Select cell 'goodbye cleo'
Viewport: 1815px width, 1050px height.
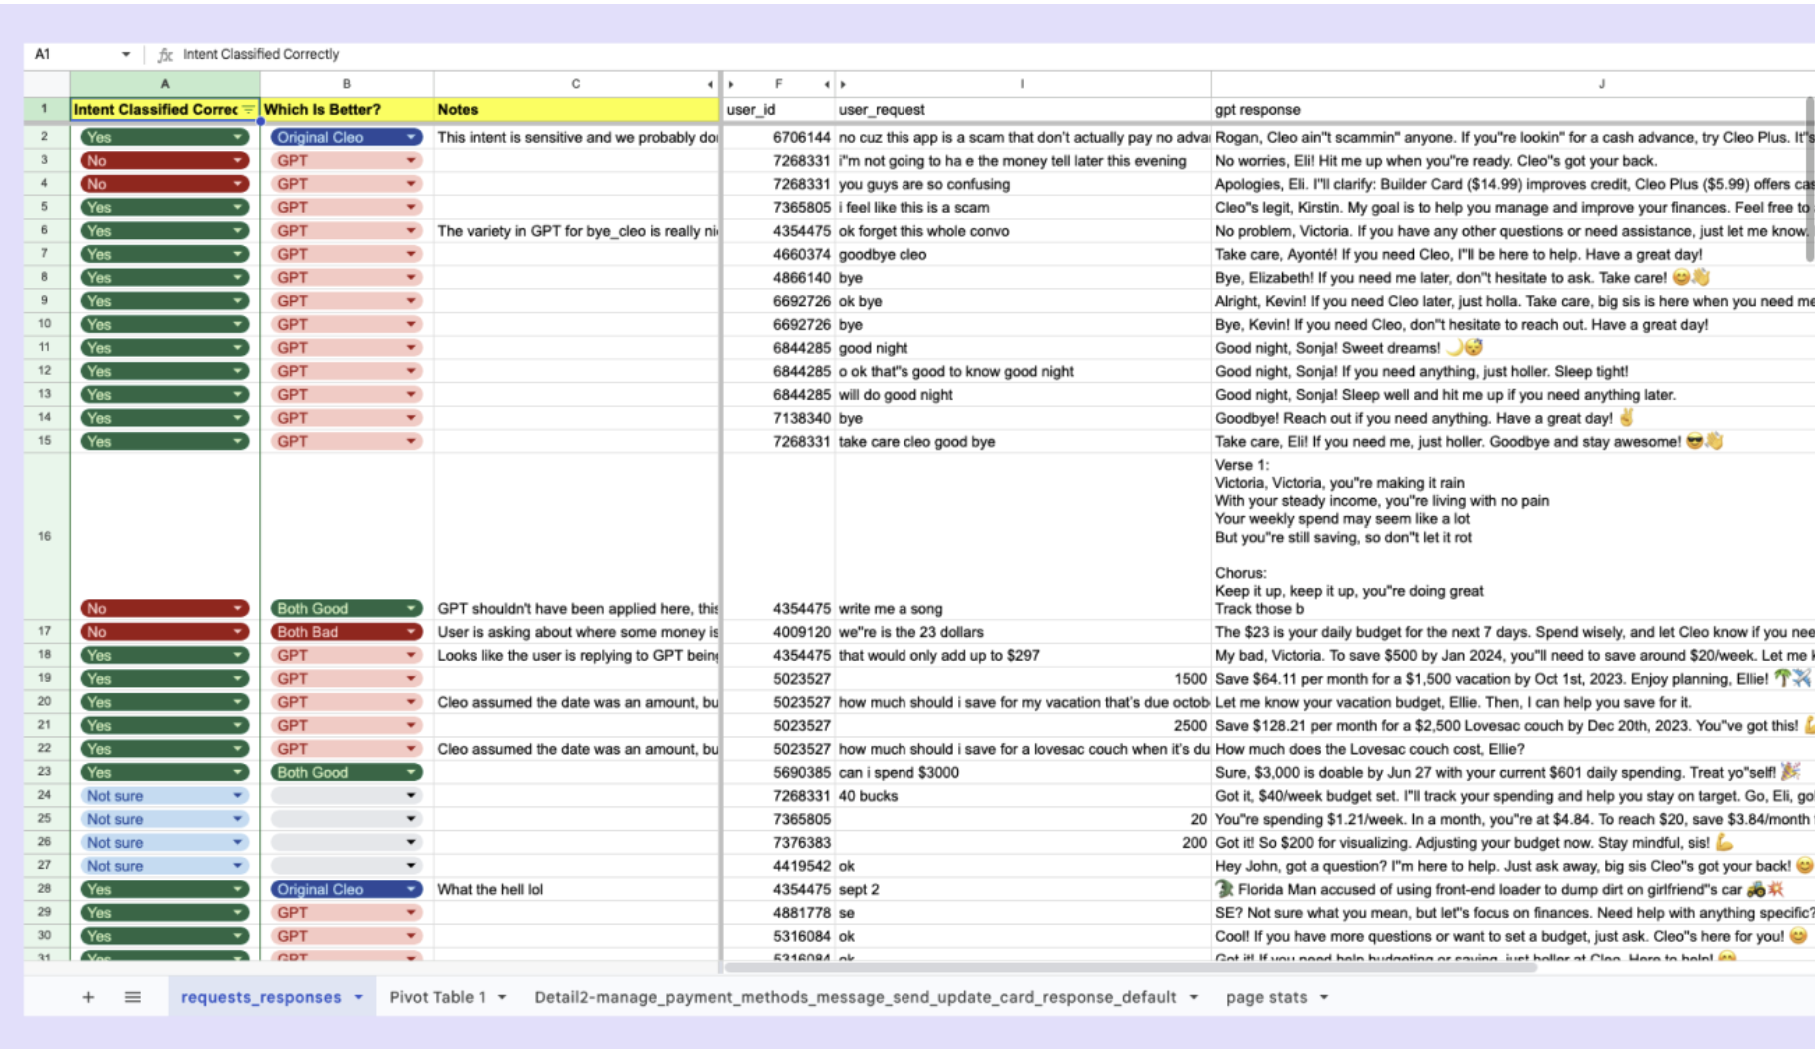(1023, 255)
